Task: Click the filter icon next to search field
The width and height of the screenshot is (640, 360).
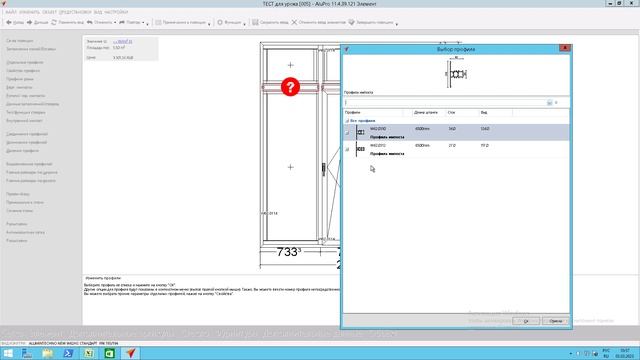Action: pyautogui.click(x=549, y=103)
